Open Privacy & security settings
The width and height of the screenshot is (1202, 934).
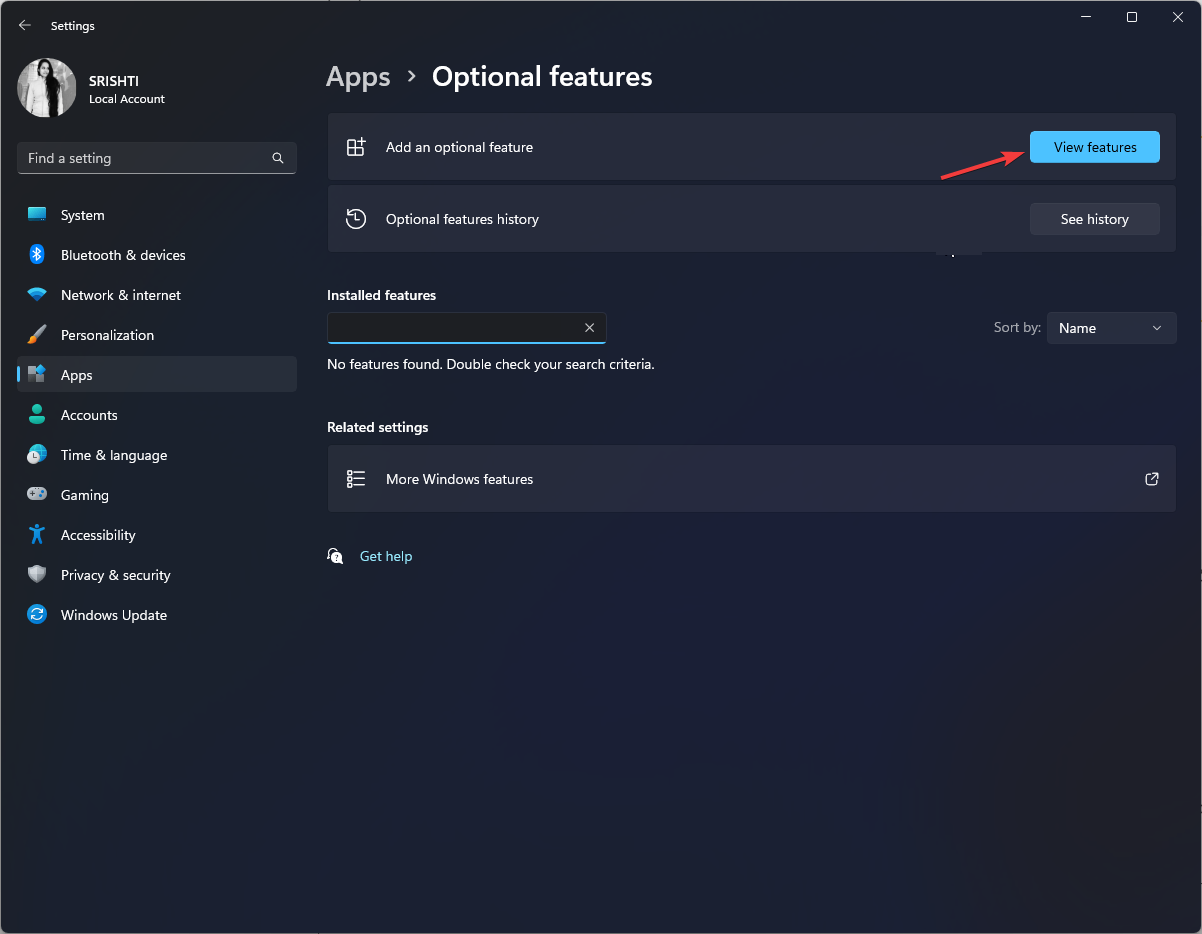[157, 575]
